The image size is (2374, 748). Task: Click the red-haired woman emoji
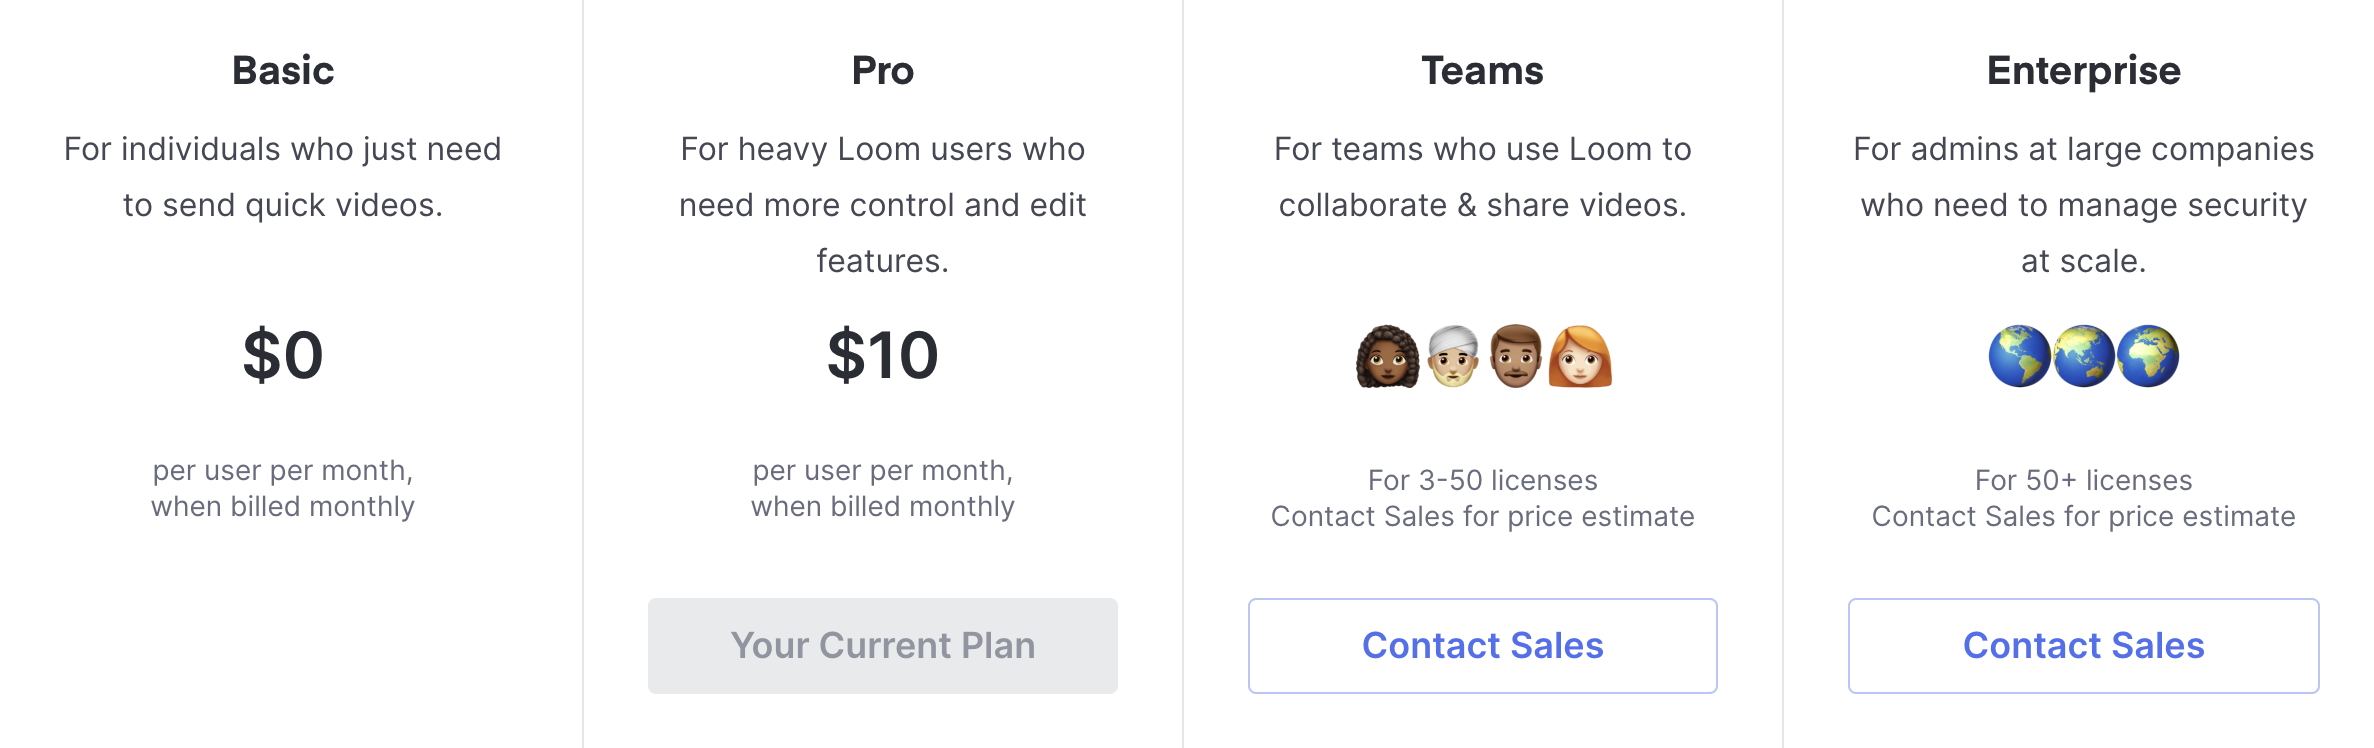click(x=1580, y=356)
